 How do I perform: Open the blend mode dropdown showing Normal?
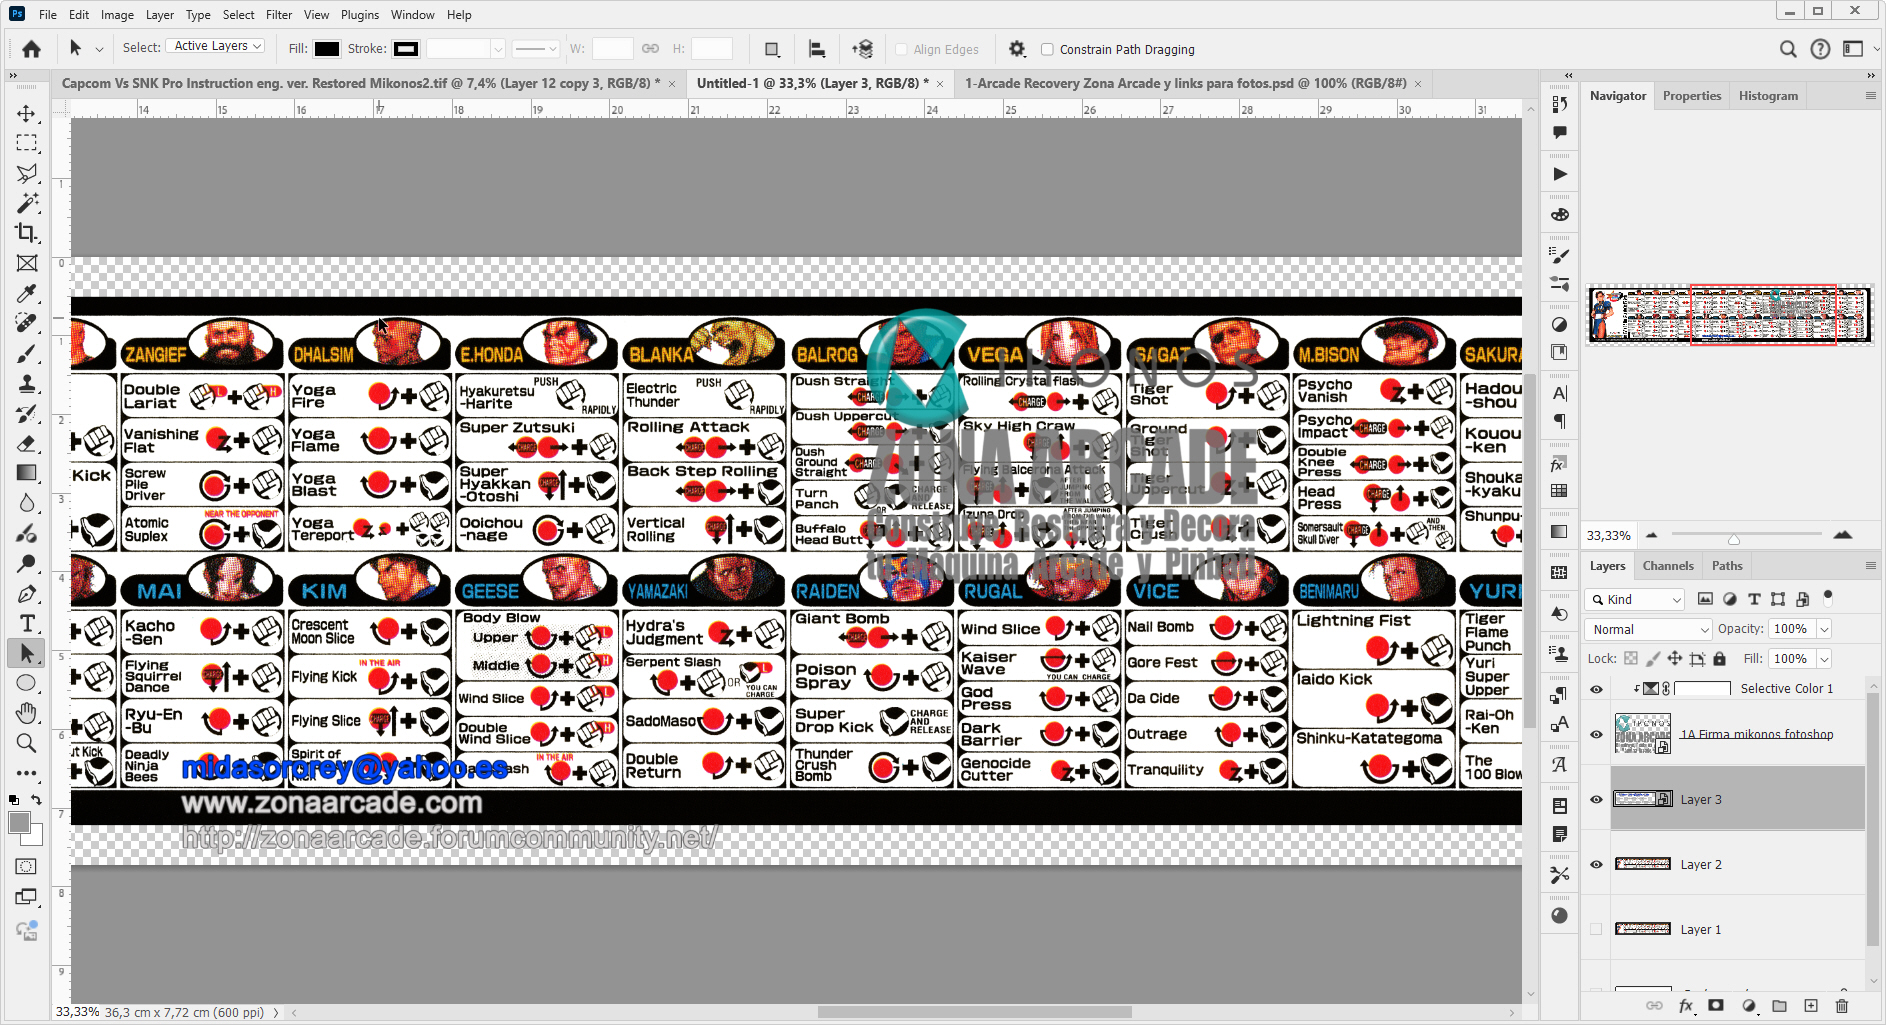click(1647, 629)
